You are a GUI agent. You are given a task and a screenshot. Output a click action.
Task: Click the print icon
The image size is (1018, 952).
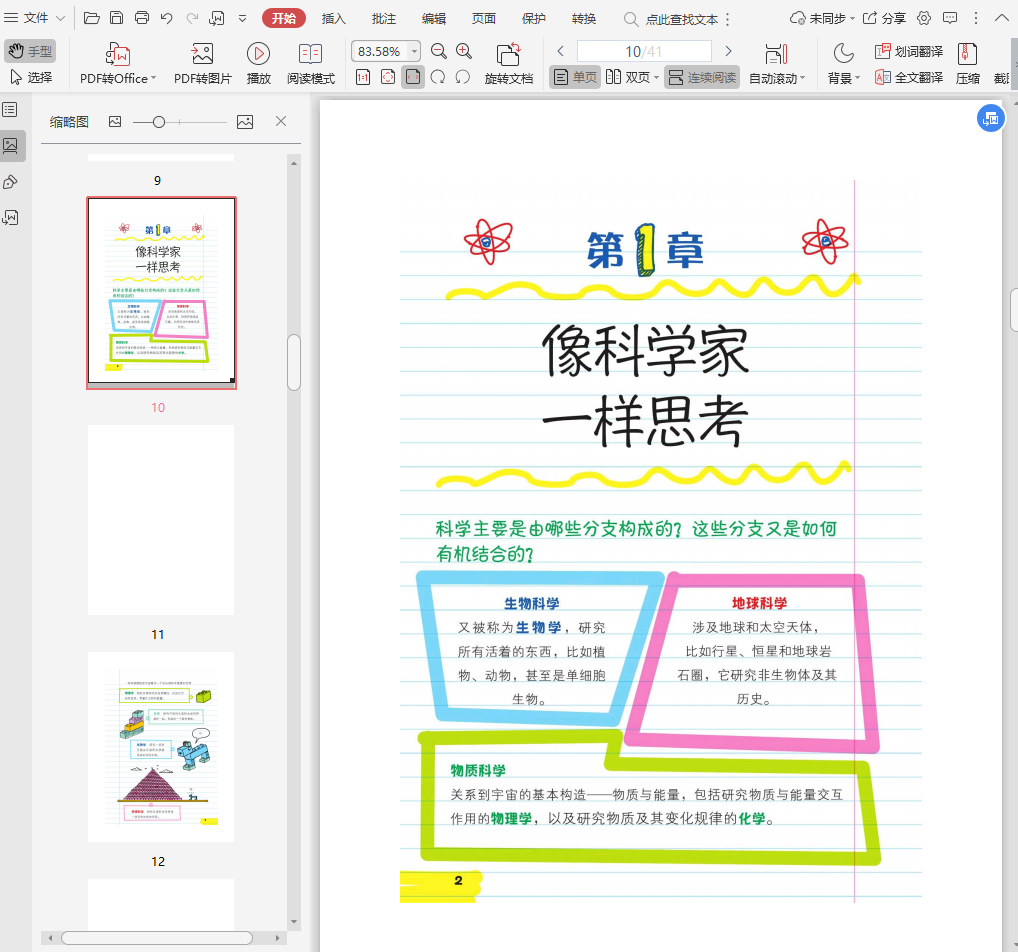[142, 18]
